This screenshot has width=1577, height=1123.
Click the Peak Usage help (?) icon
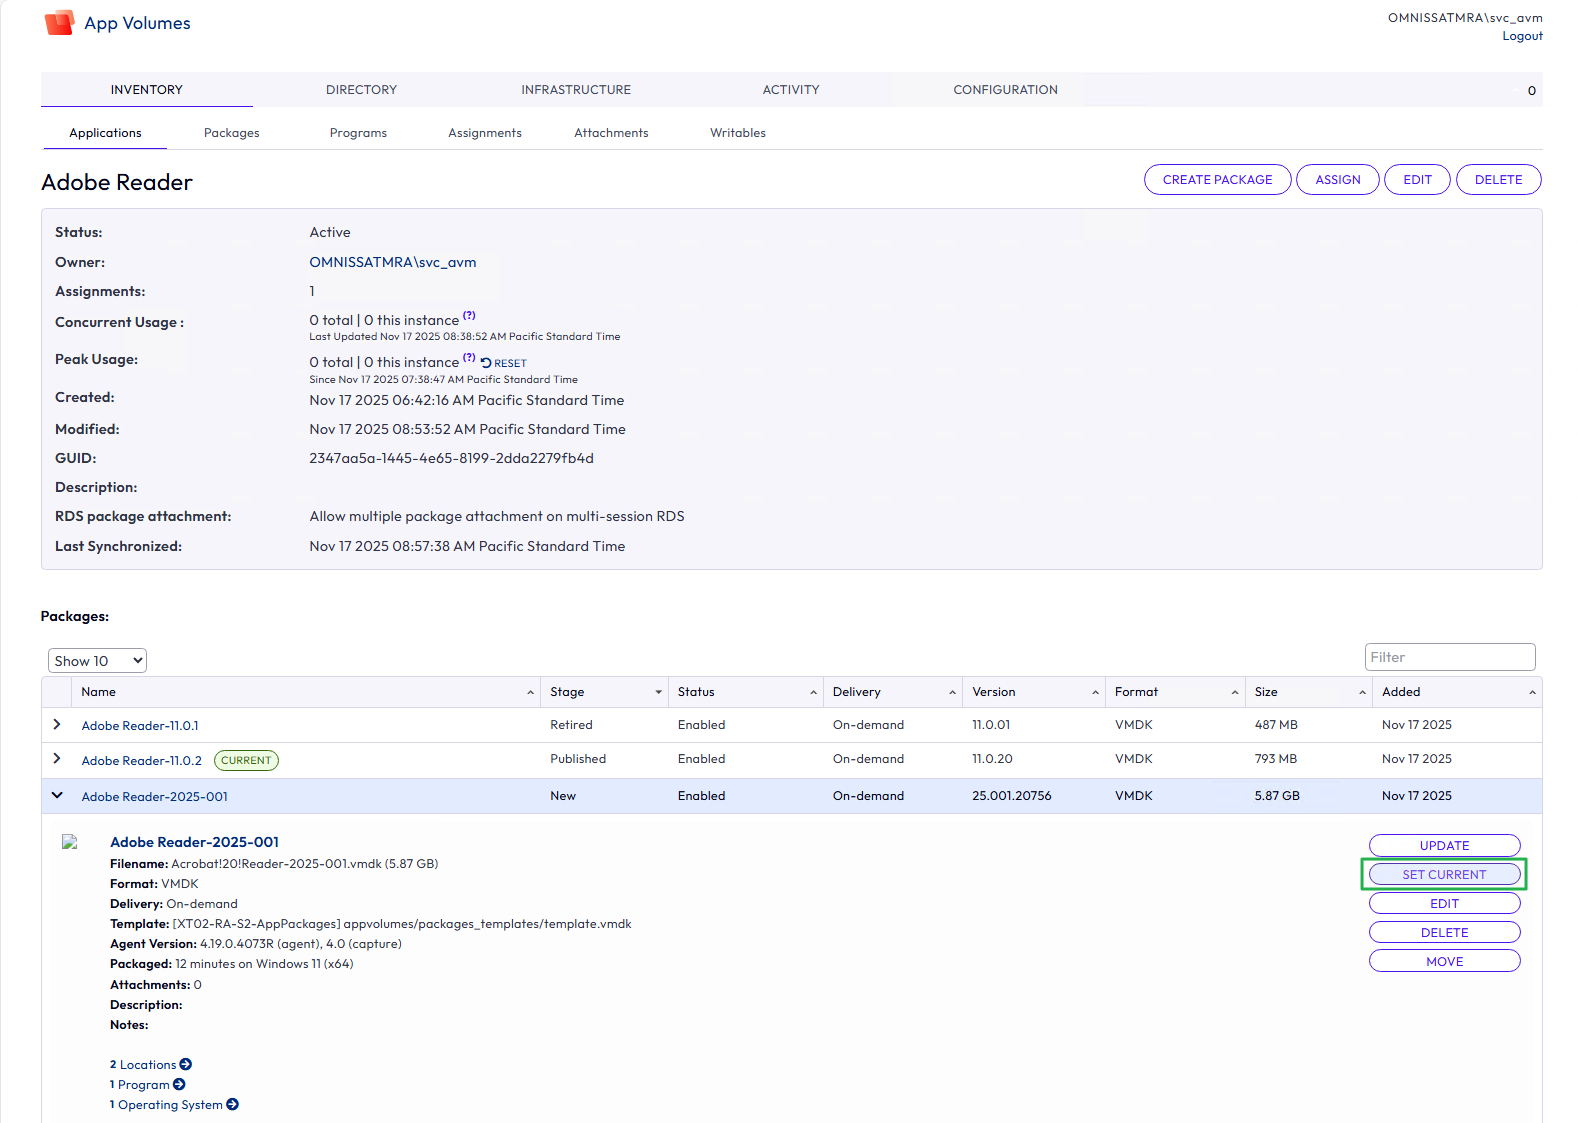469,358
